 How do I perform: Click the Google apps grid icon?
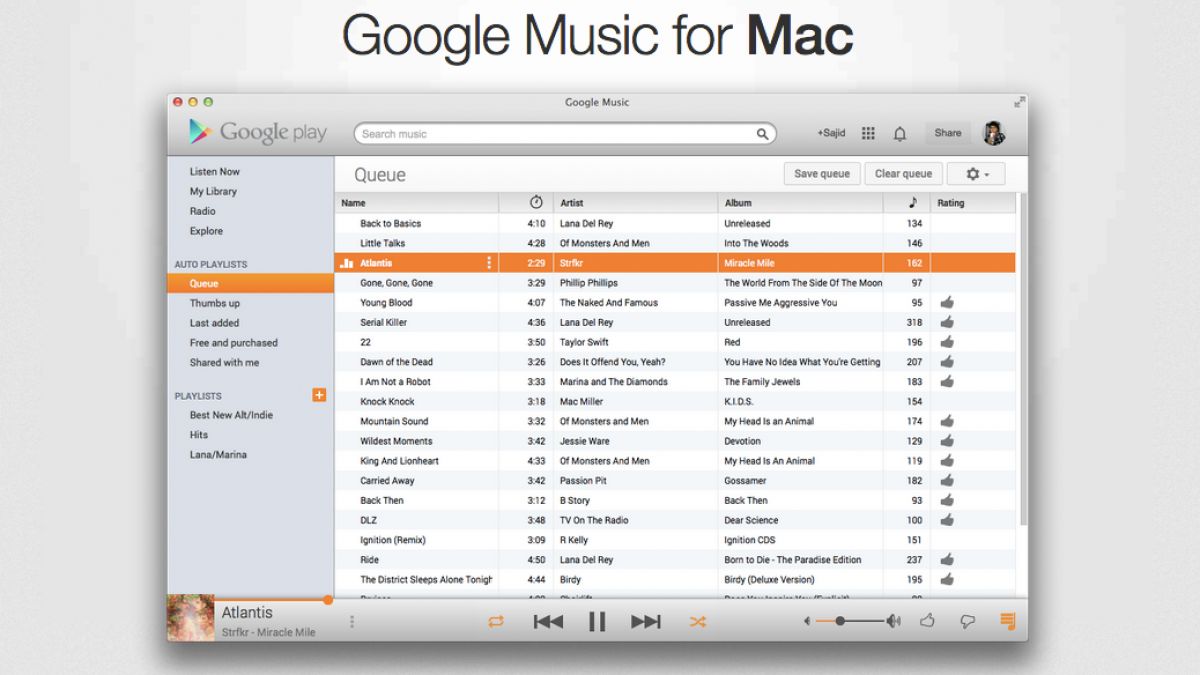pyautogui.click(x=868, y=134)
